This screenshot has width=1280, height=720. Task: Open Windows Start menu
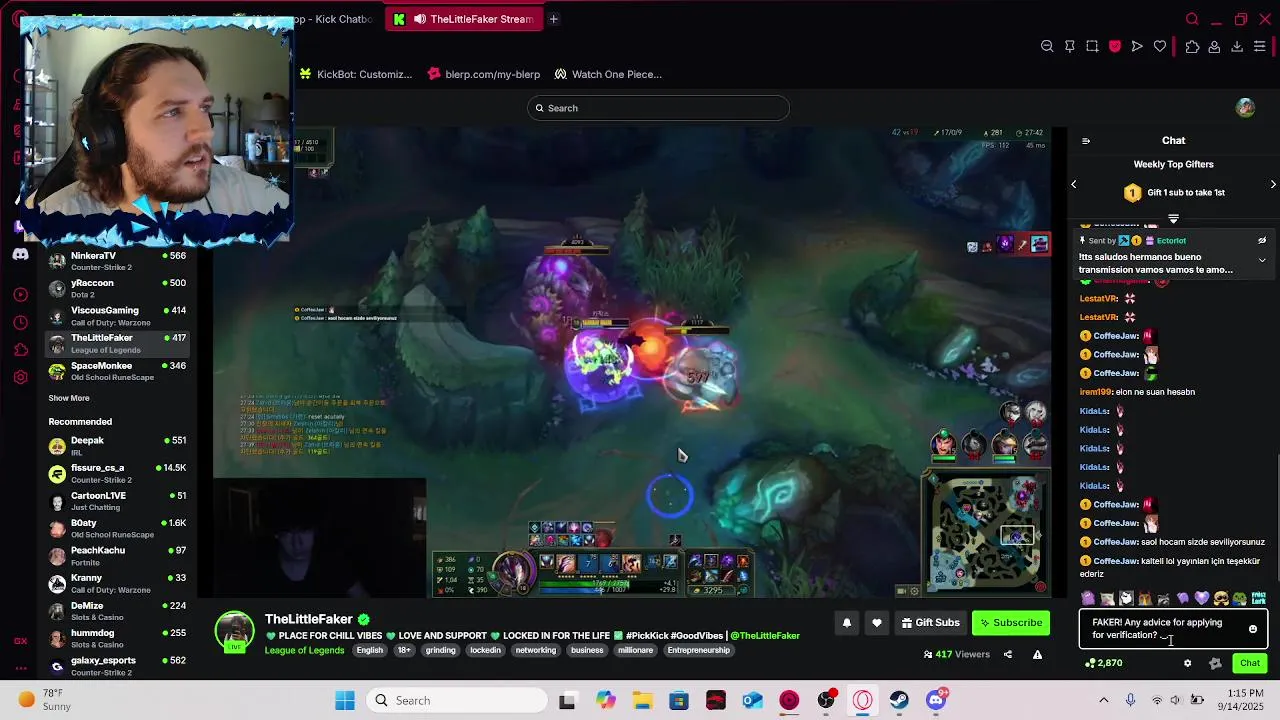(x=345, y=700)
